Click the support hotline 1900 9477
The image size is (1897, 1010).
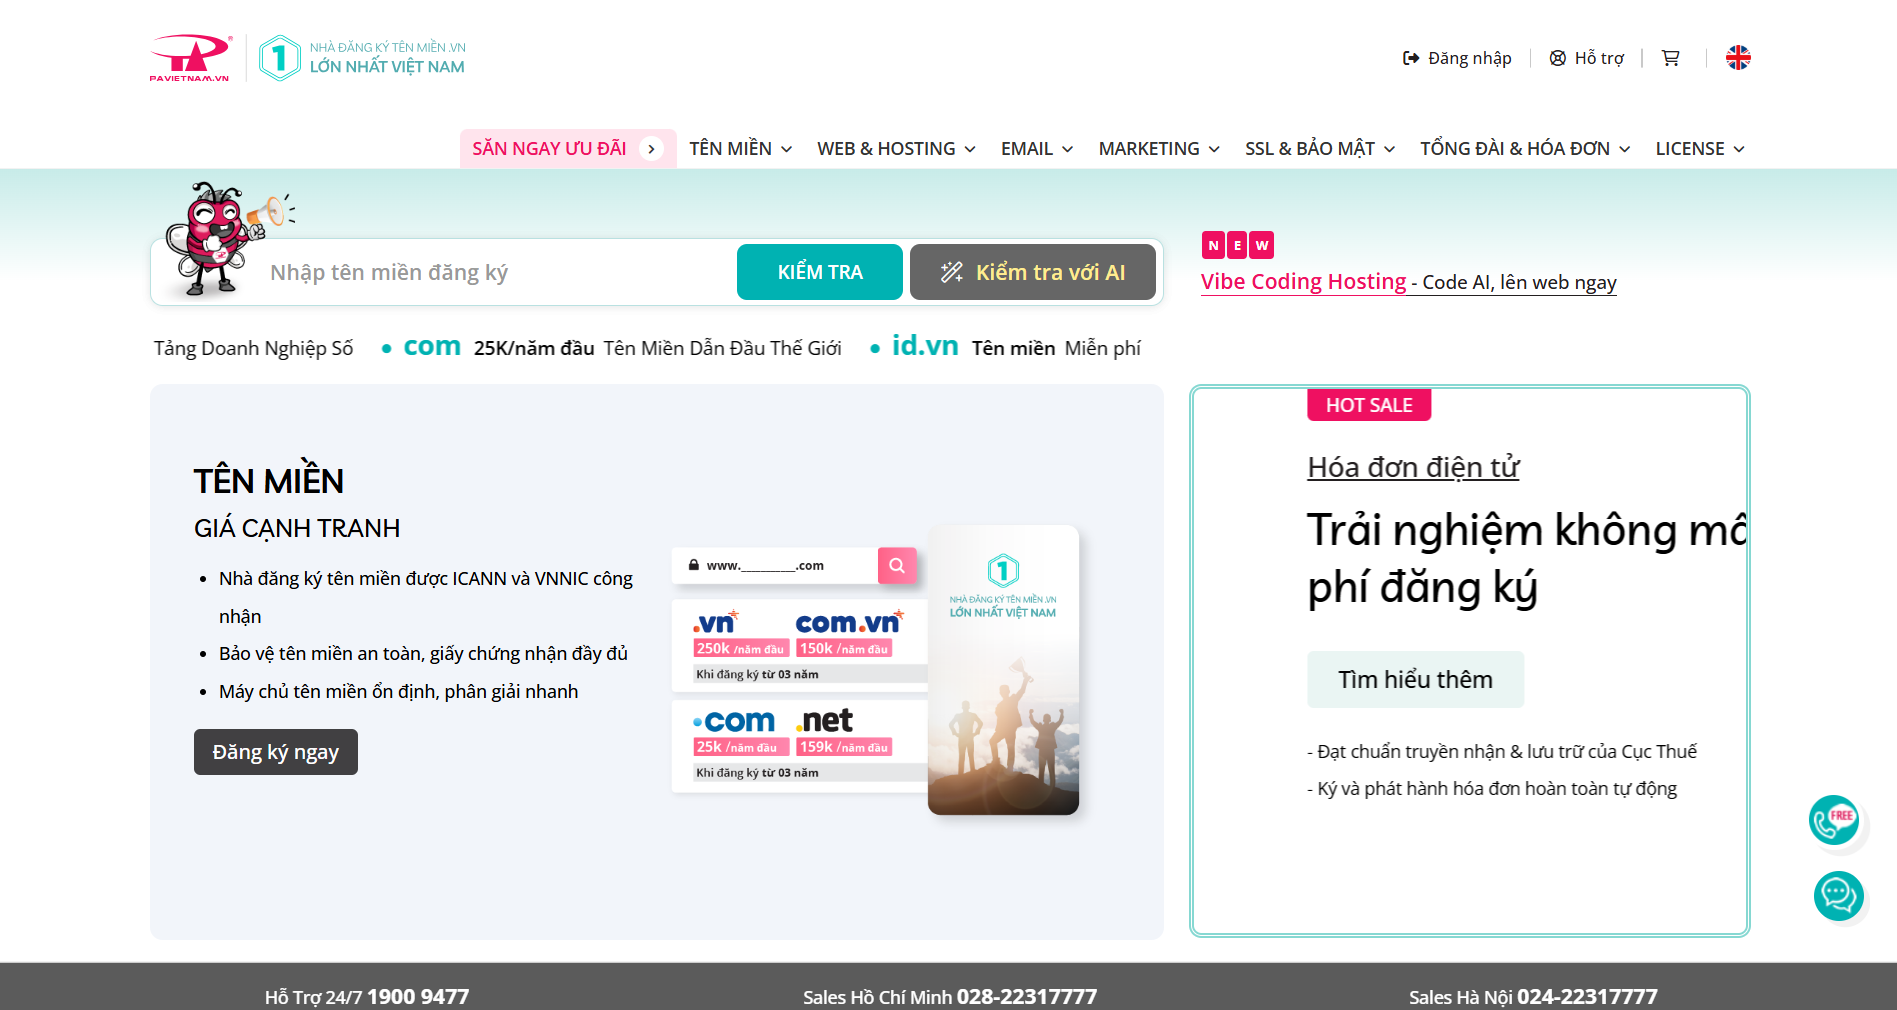click(418, 997)
